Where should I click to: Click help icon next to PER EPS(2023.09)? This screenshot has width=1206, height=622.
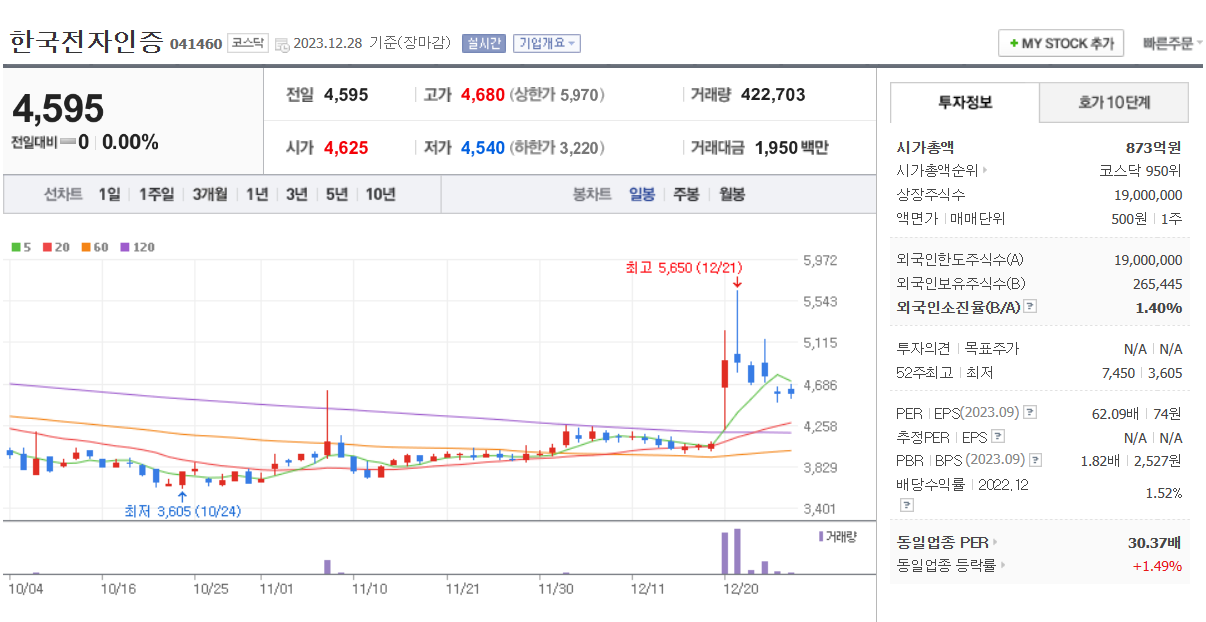(x=1030, y=412)
